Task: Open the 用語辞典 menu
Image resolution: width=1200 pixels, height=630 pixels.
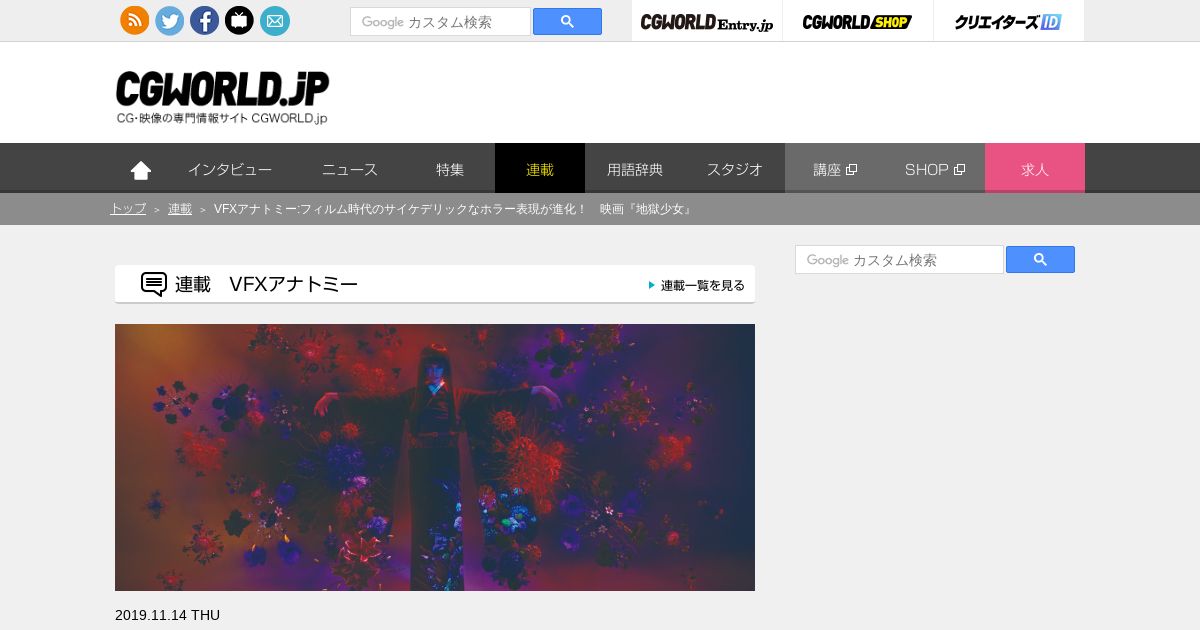Action: point(635,169)
